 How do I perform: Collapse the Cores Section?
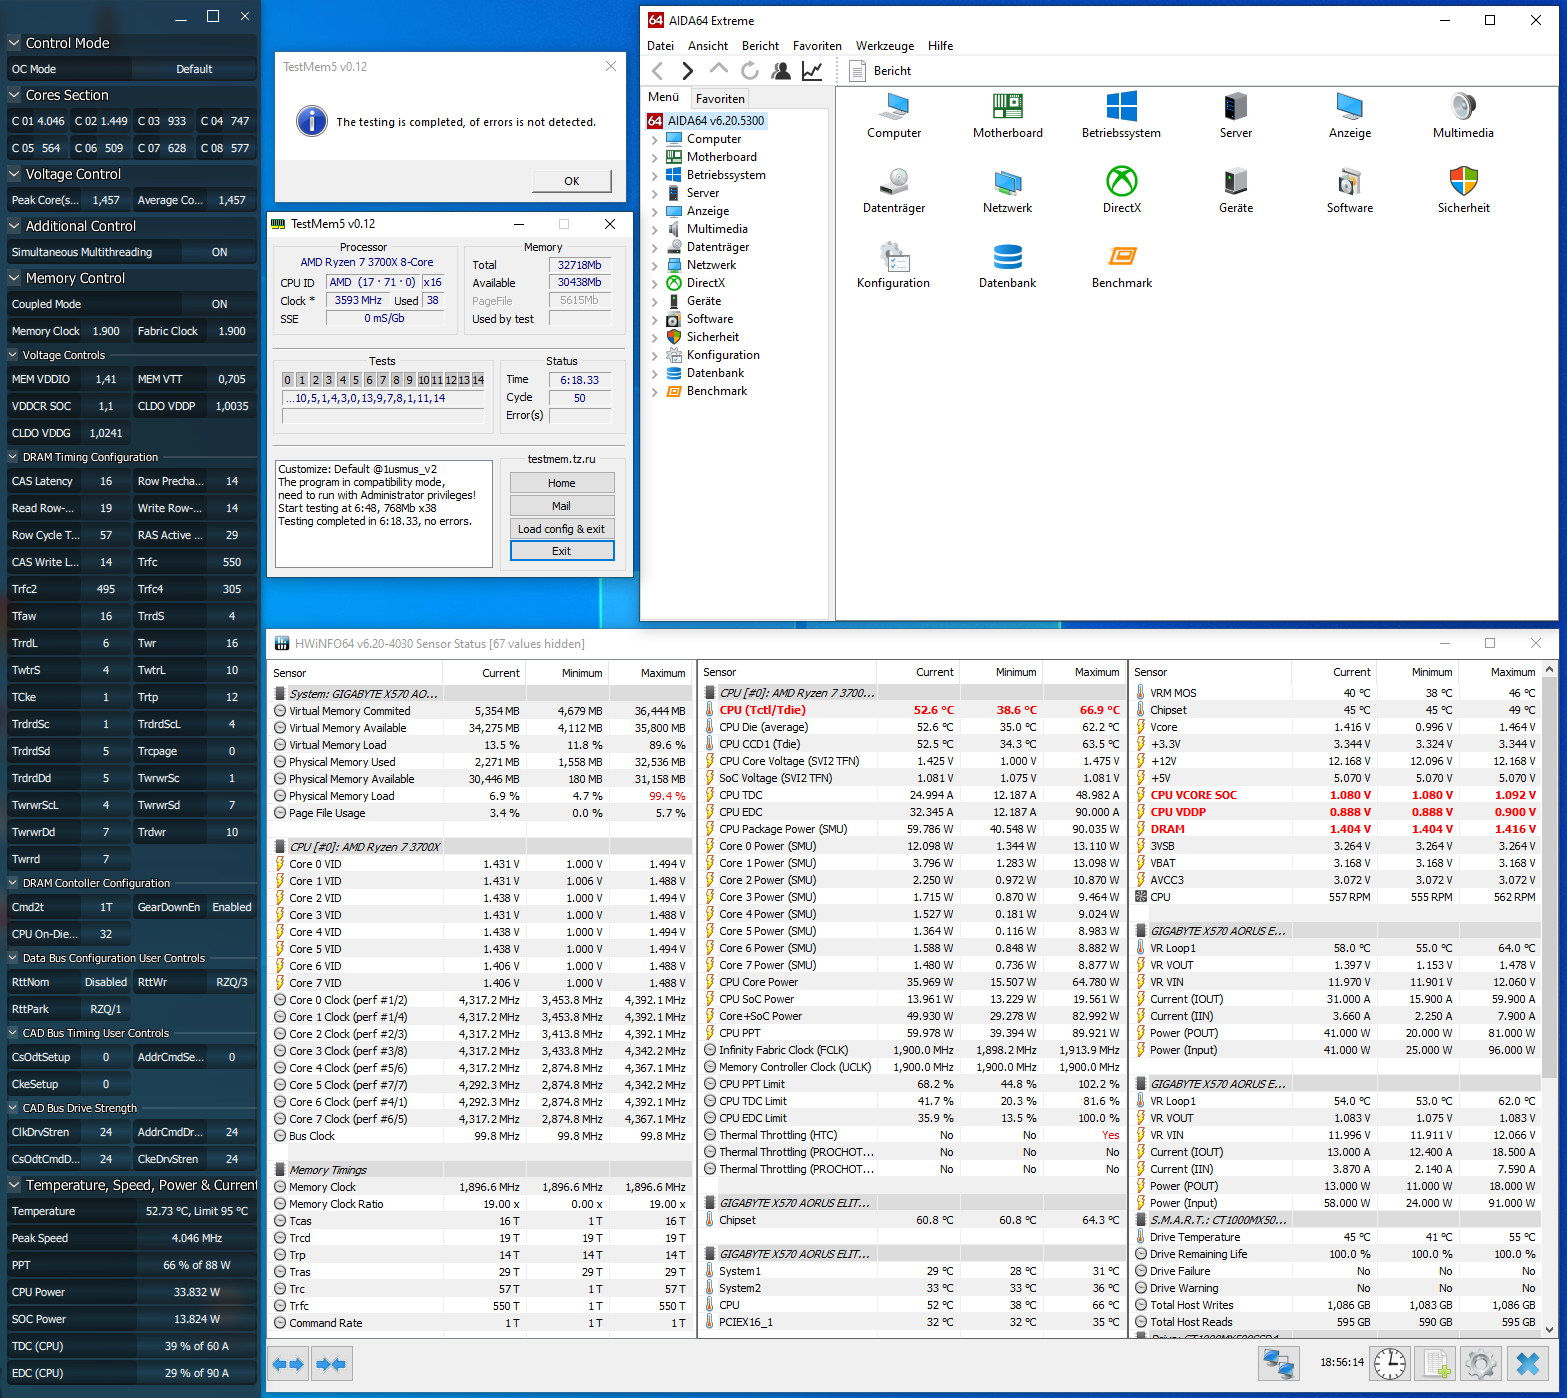coord(14,95)
